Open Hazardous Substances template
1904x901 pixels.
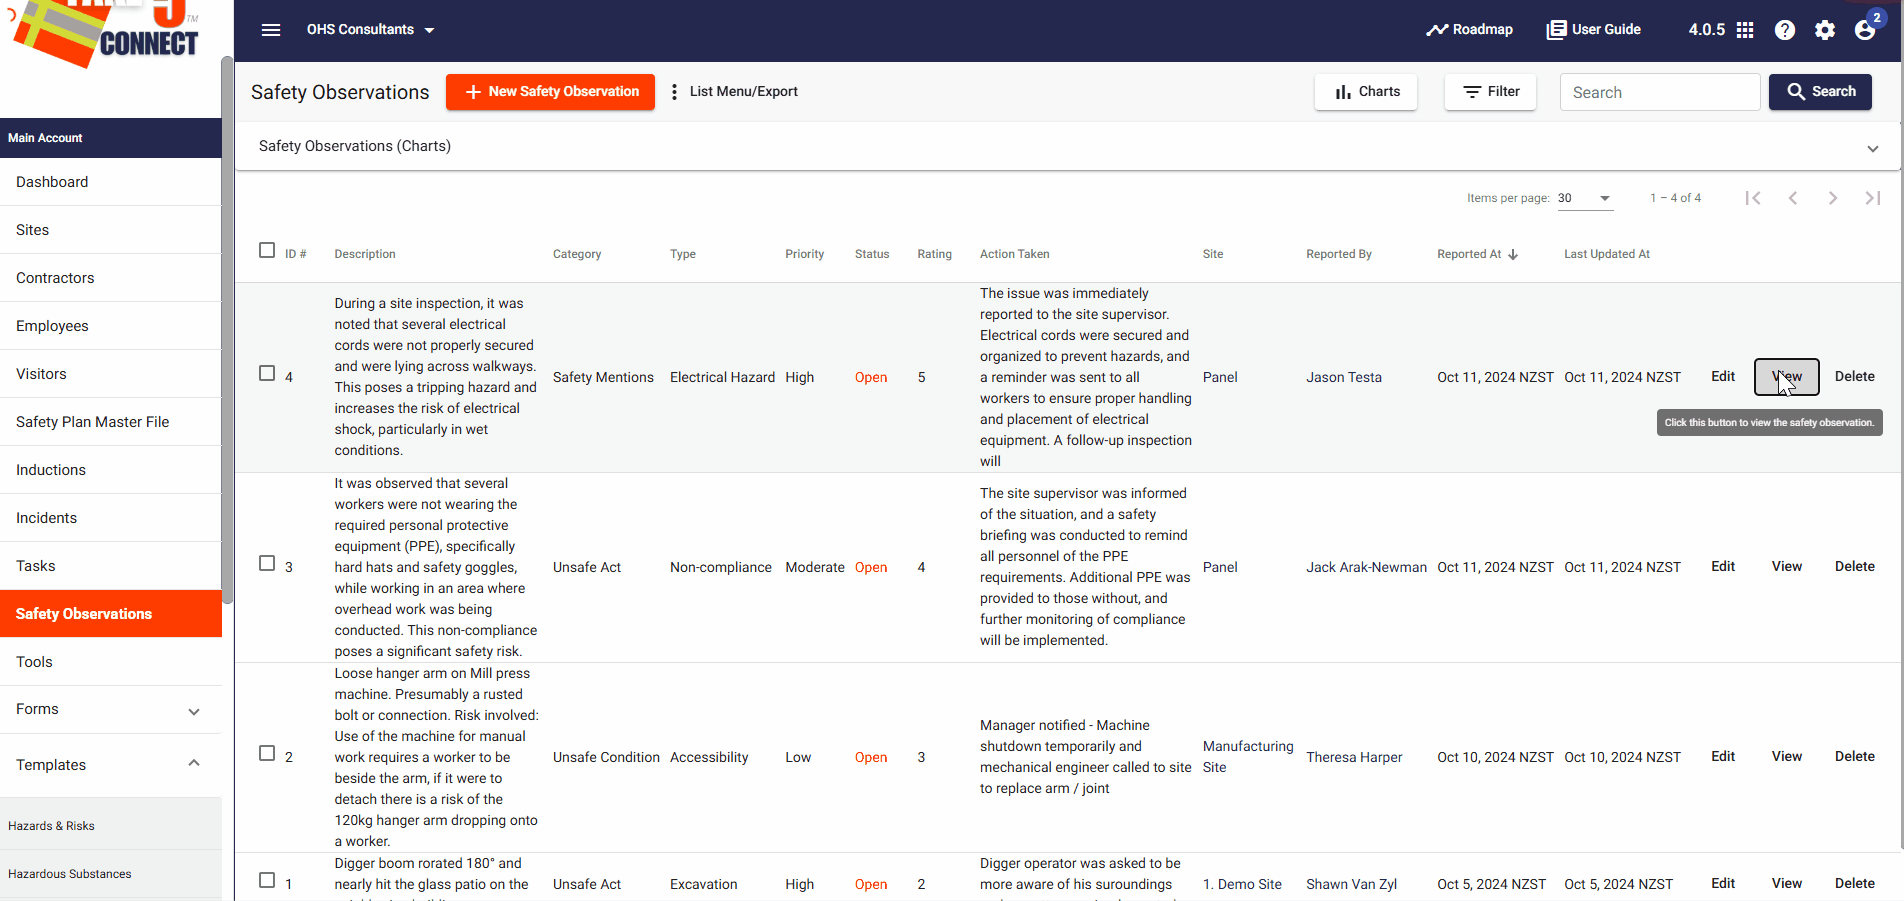(110, 874)
